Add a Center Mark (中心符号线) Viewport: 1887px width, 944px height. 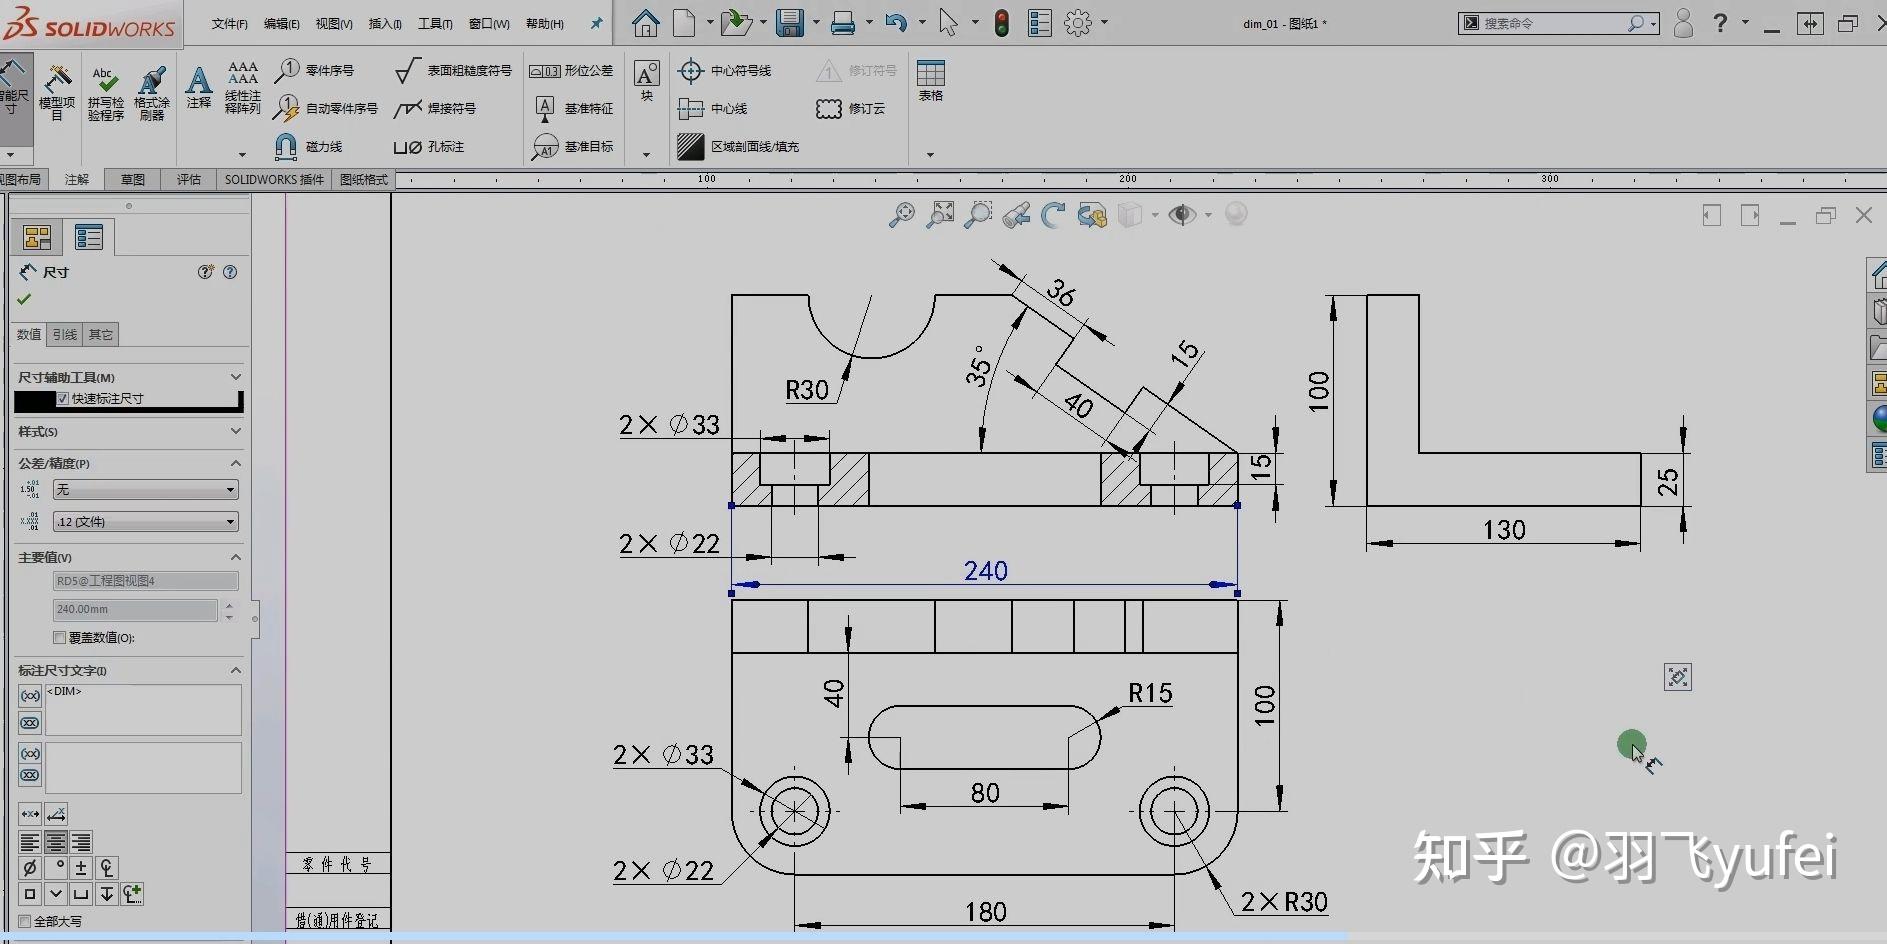coord(725,70)
